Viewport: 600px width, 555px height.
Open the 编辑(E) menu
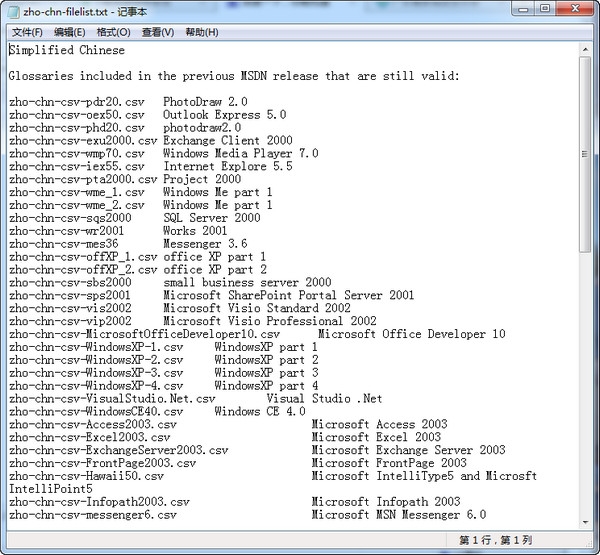(x=70, y=32)
